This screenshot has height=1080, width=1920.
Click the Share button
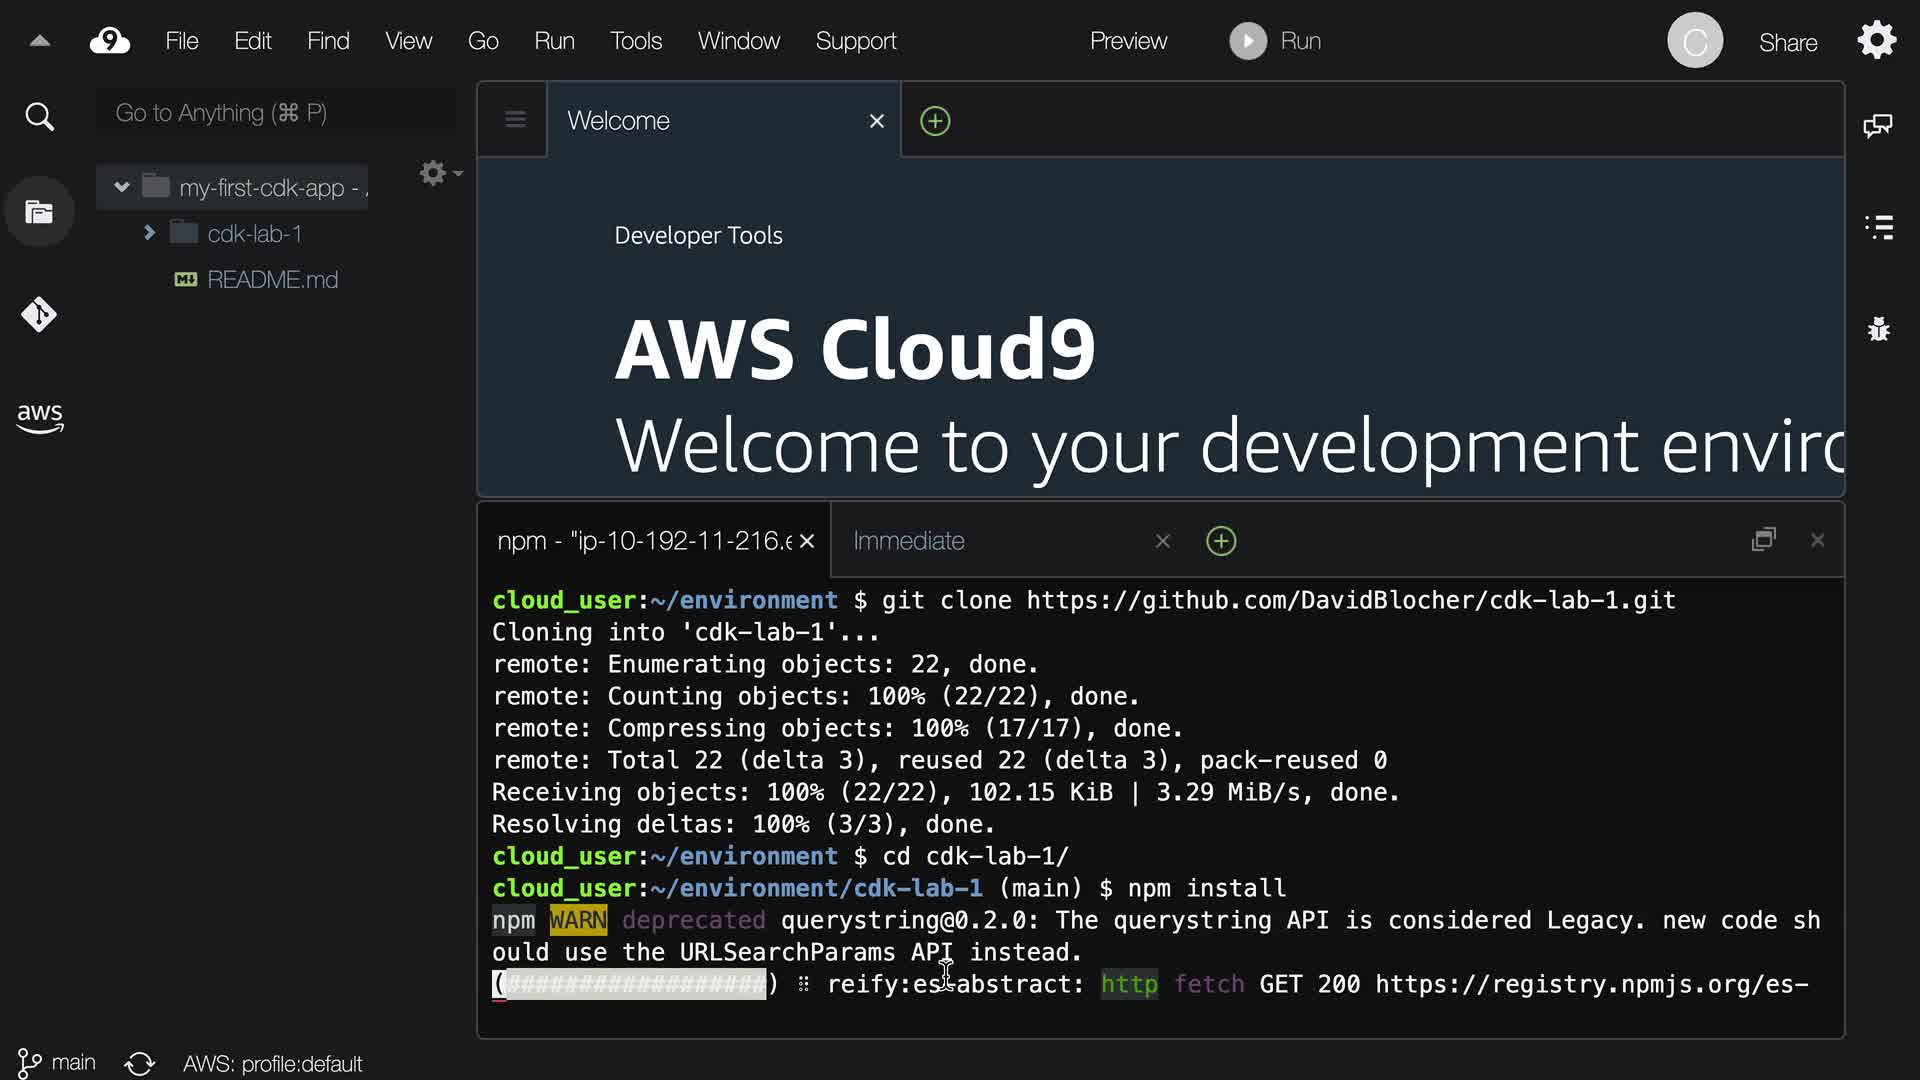point(1788,42)
